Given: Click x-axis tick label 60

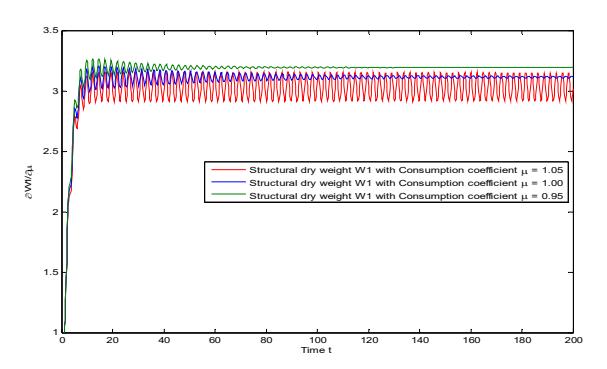Looking at the screenshot, I should 215,340.
